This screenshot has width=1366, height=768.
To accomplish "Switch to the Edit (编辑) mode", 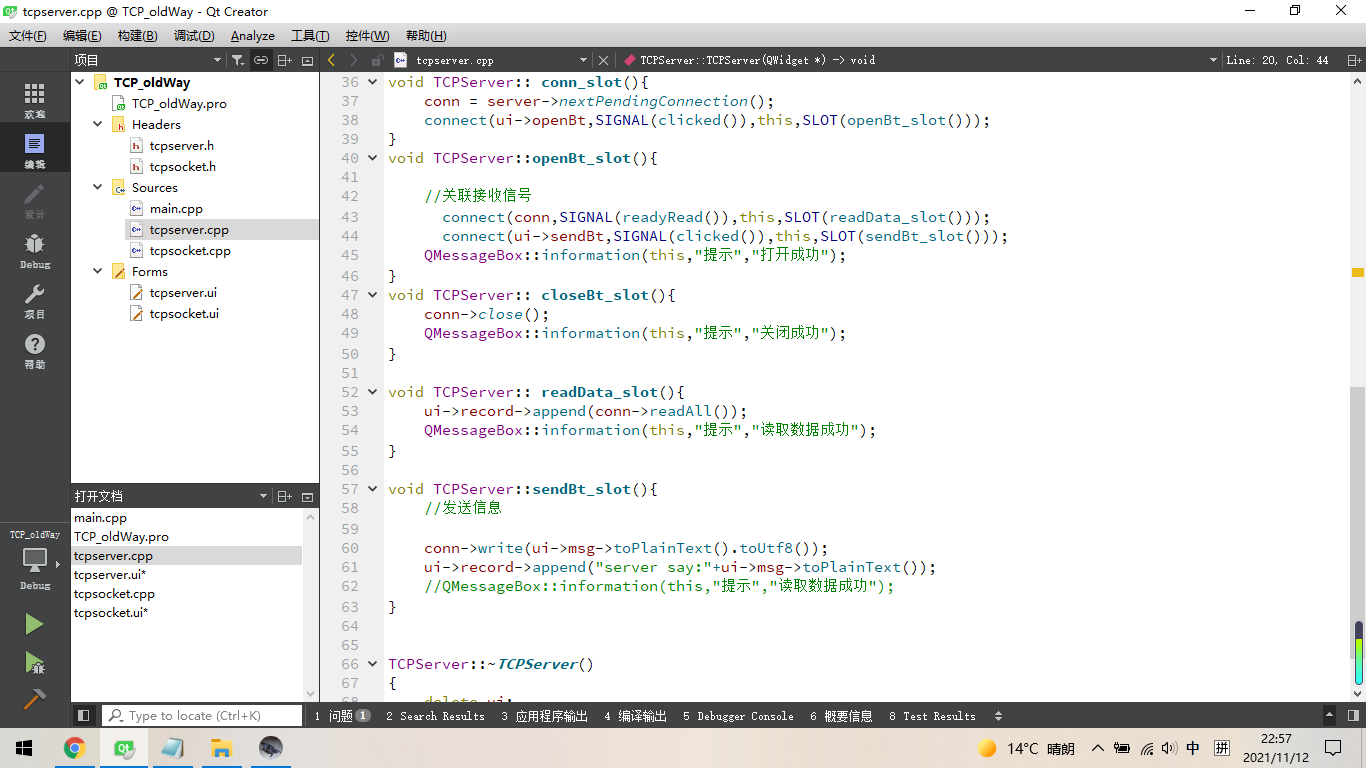I will point(34,150).
